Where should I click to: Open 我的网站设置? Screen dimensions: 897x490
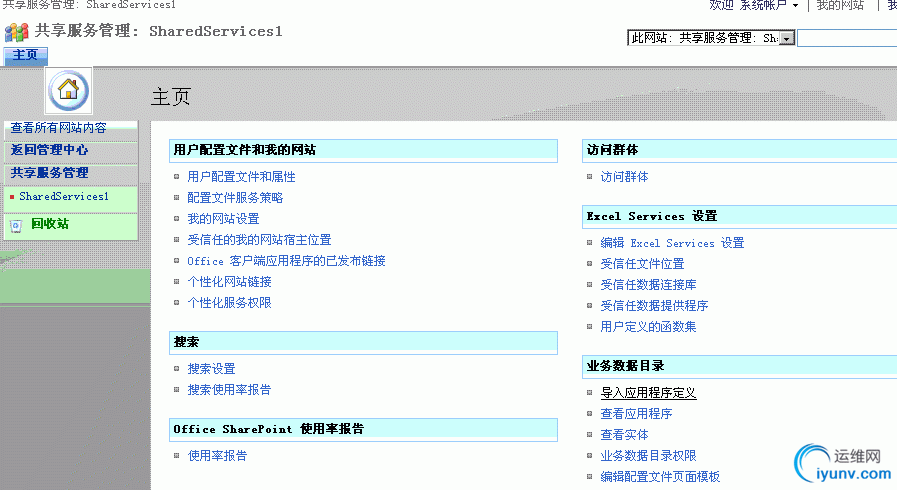[223, 218]
